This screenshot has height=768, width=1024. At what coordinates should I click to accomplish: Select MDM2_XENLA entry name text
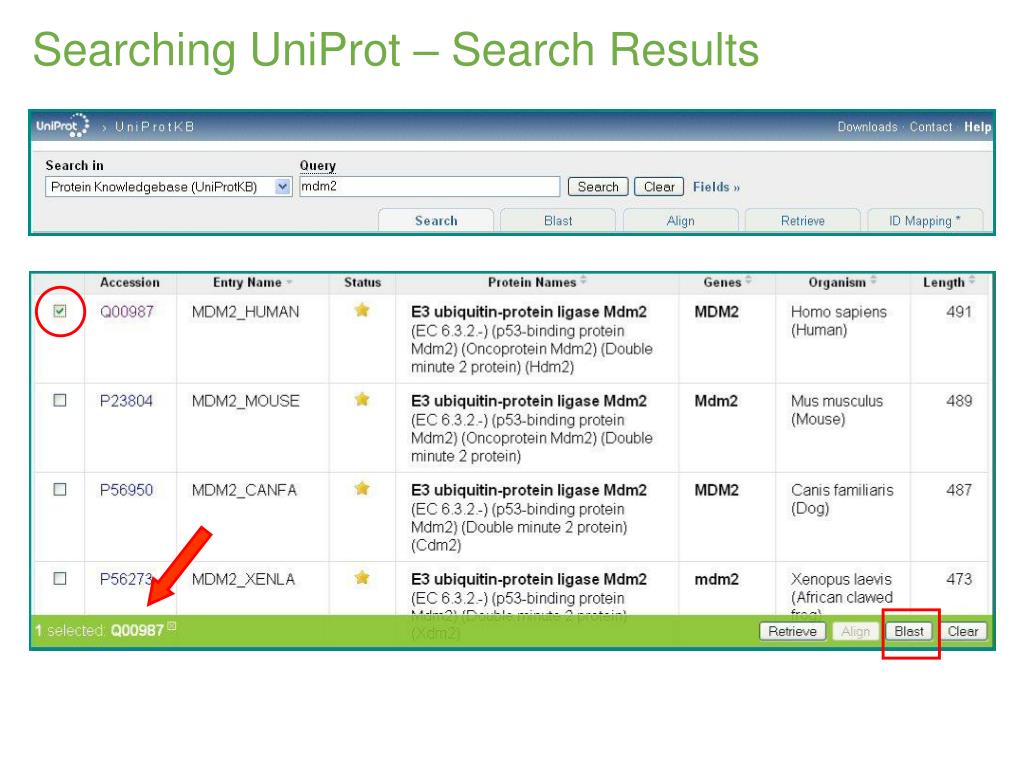(243, 579)
